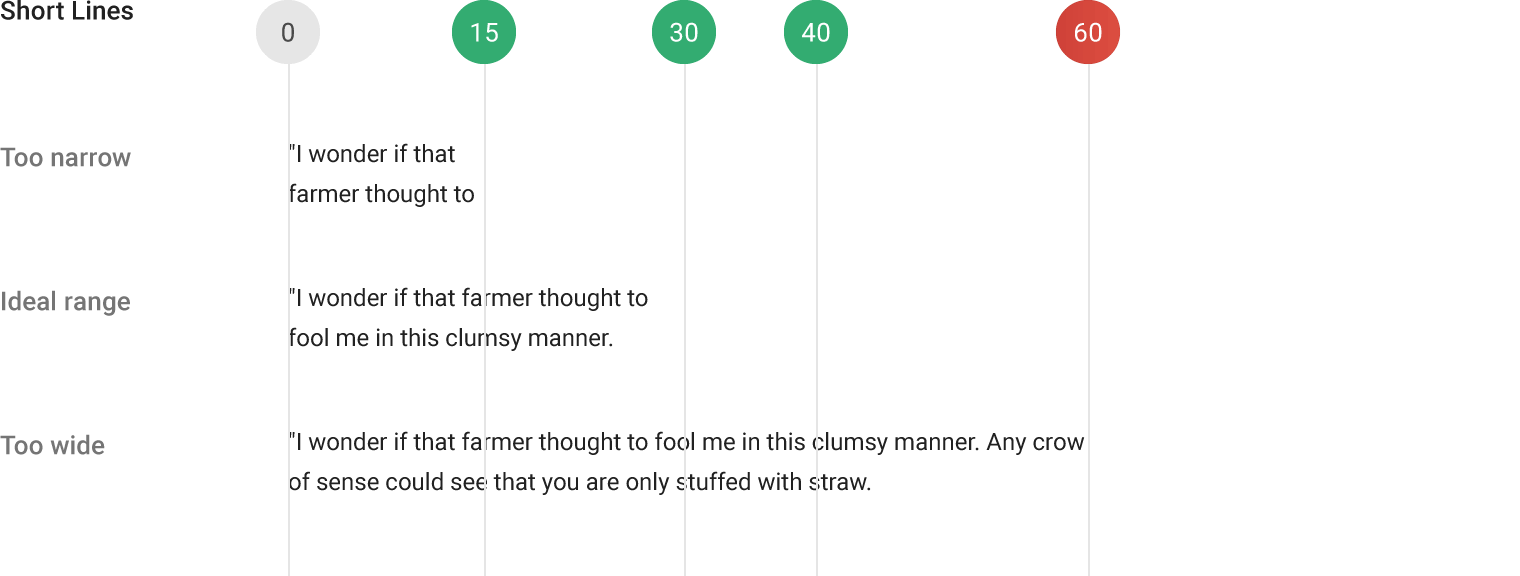Click the text line "farmer thought to"

pyautogui.click(x=382, y=194)
